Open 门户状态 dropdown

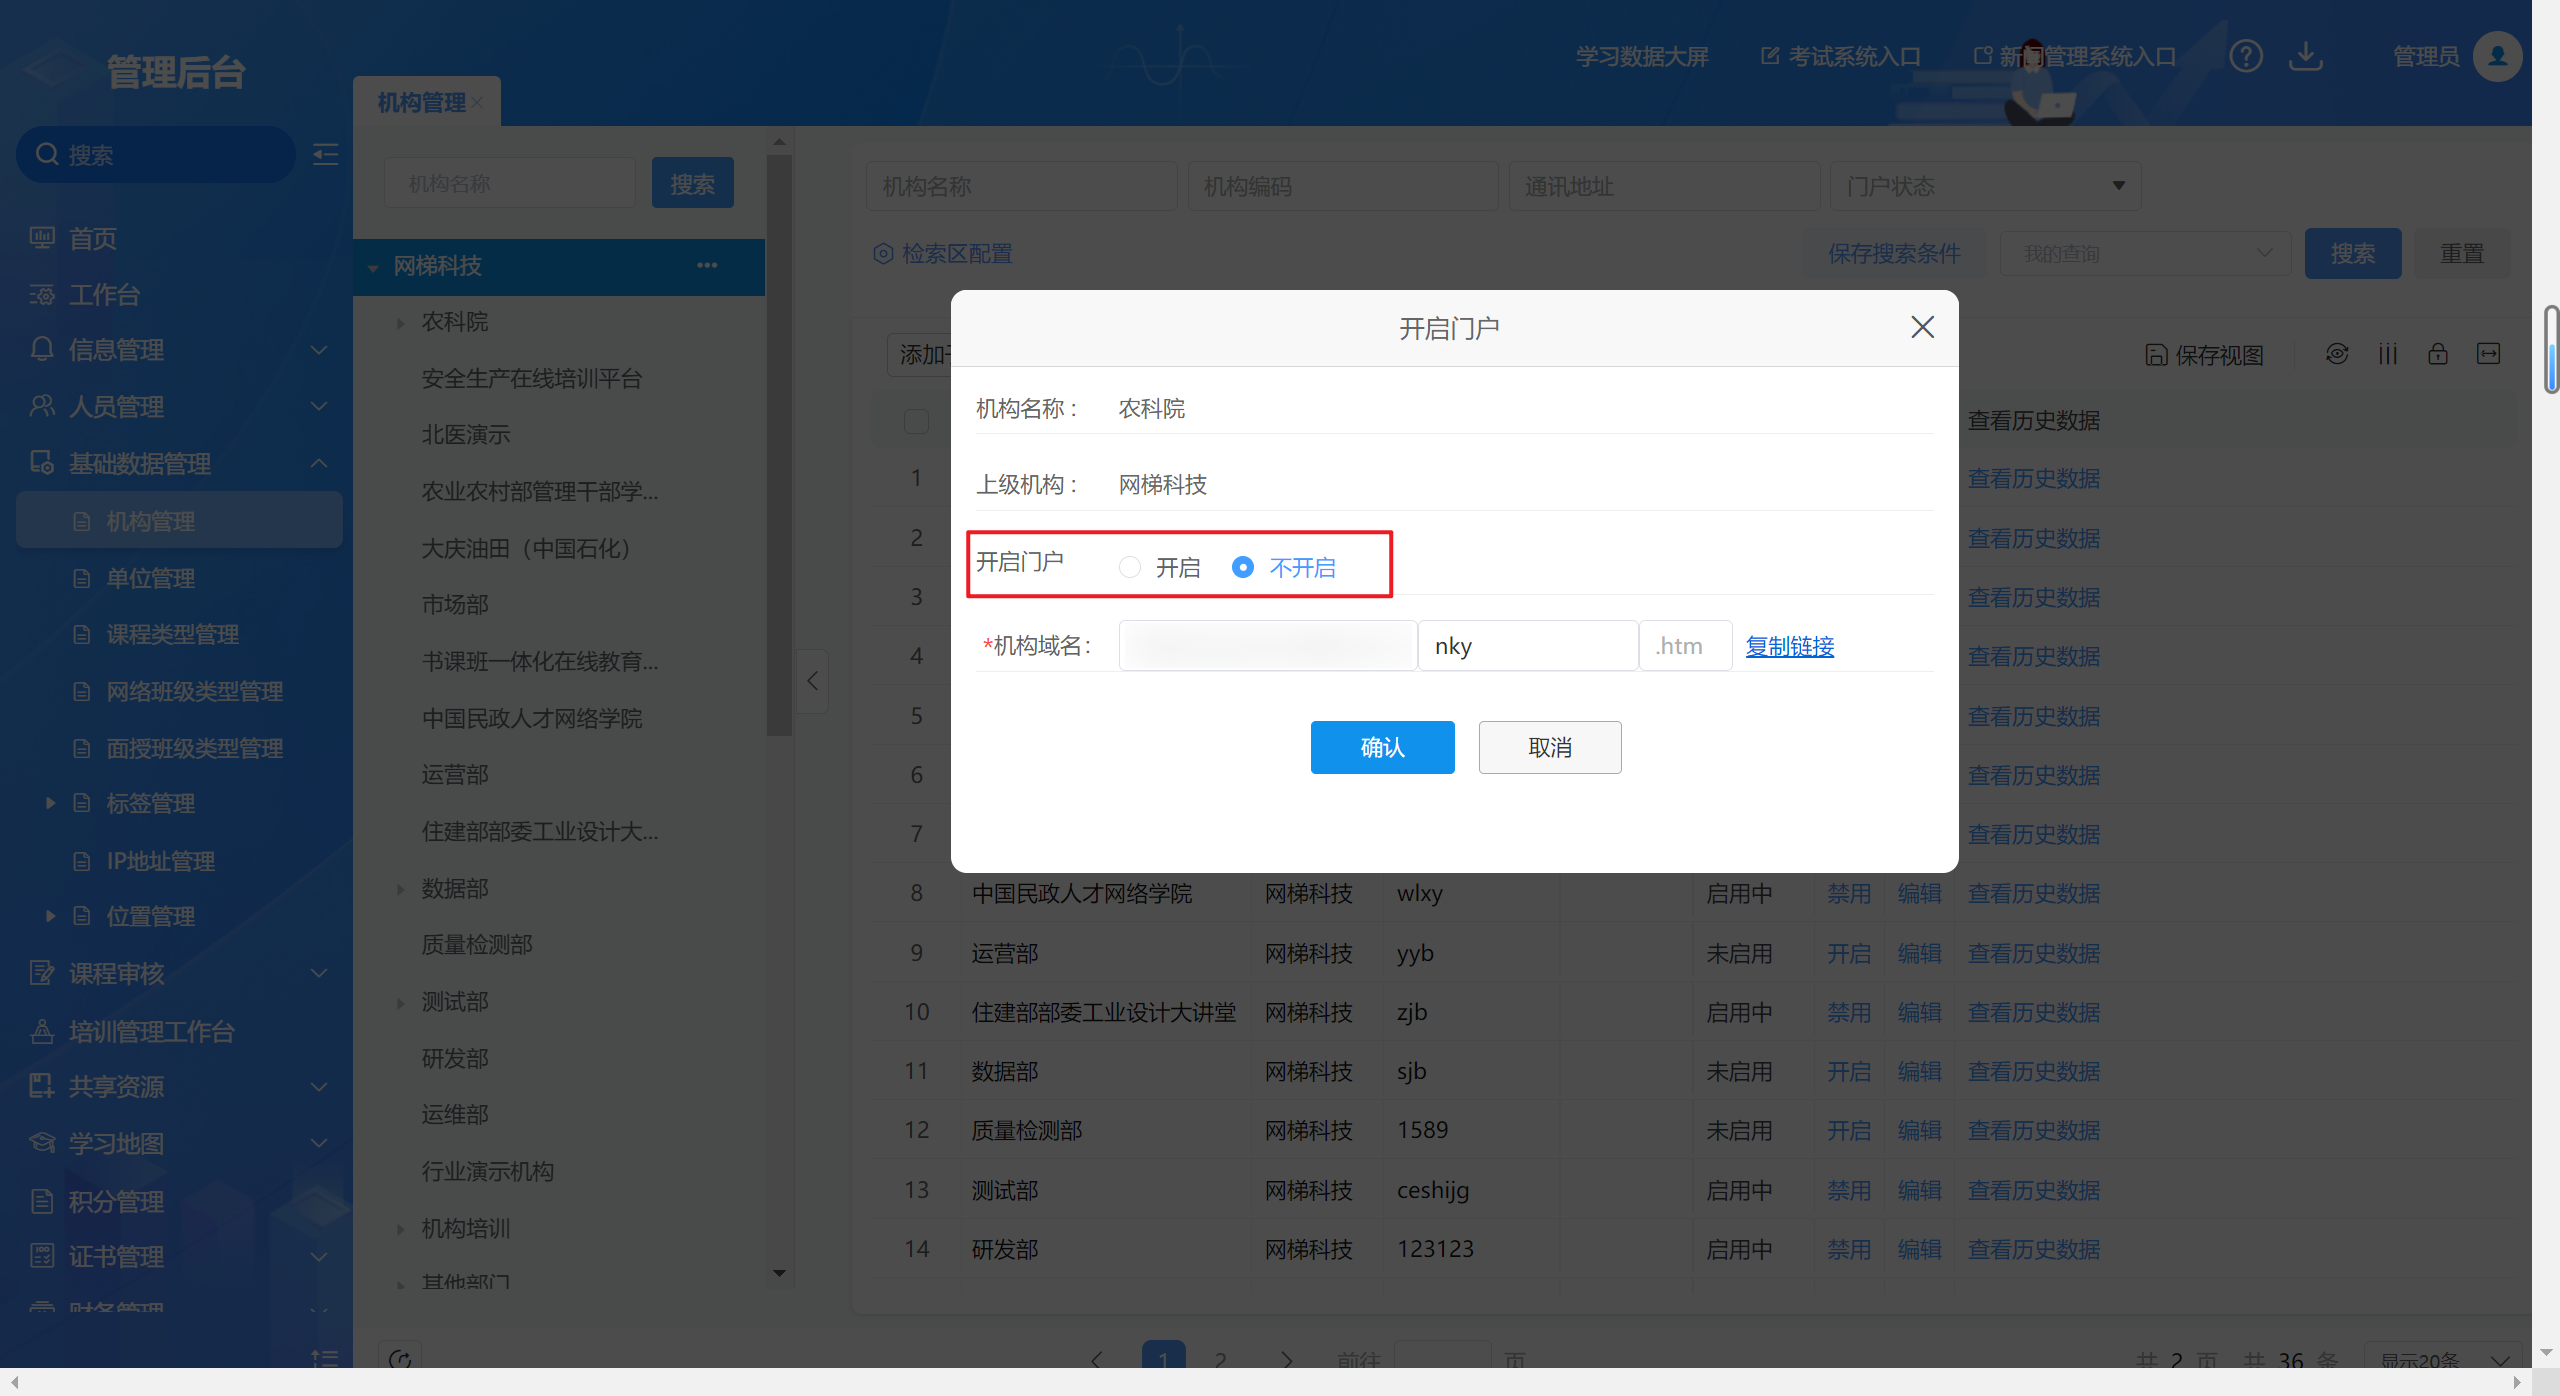coord(1985,186)
